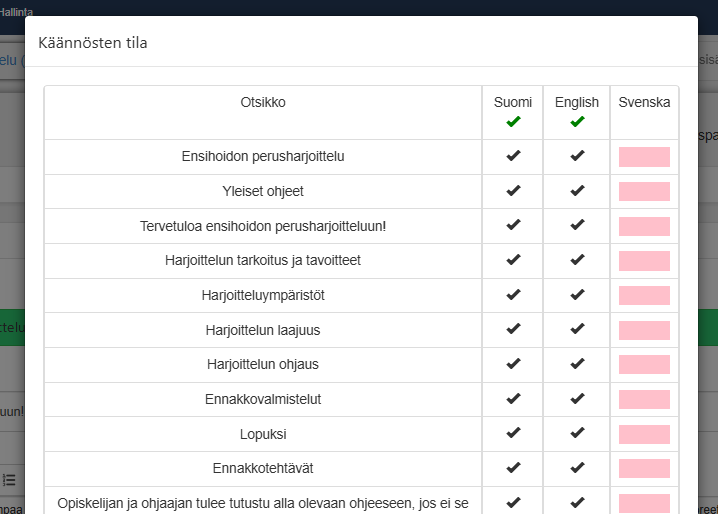Click English checkmark in Ennakkotehtävät row
Viewport: 718px width, 514px height.
pyautogui.click(x=577, y=468)
